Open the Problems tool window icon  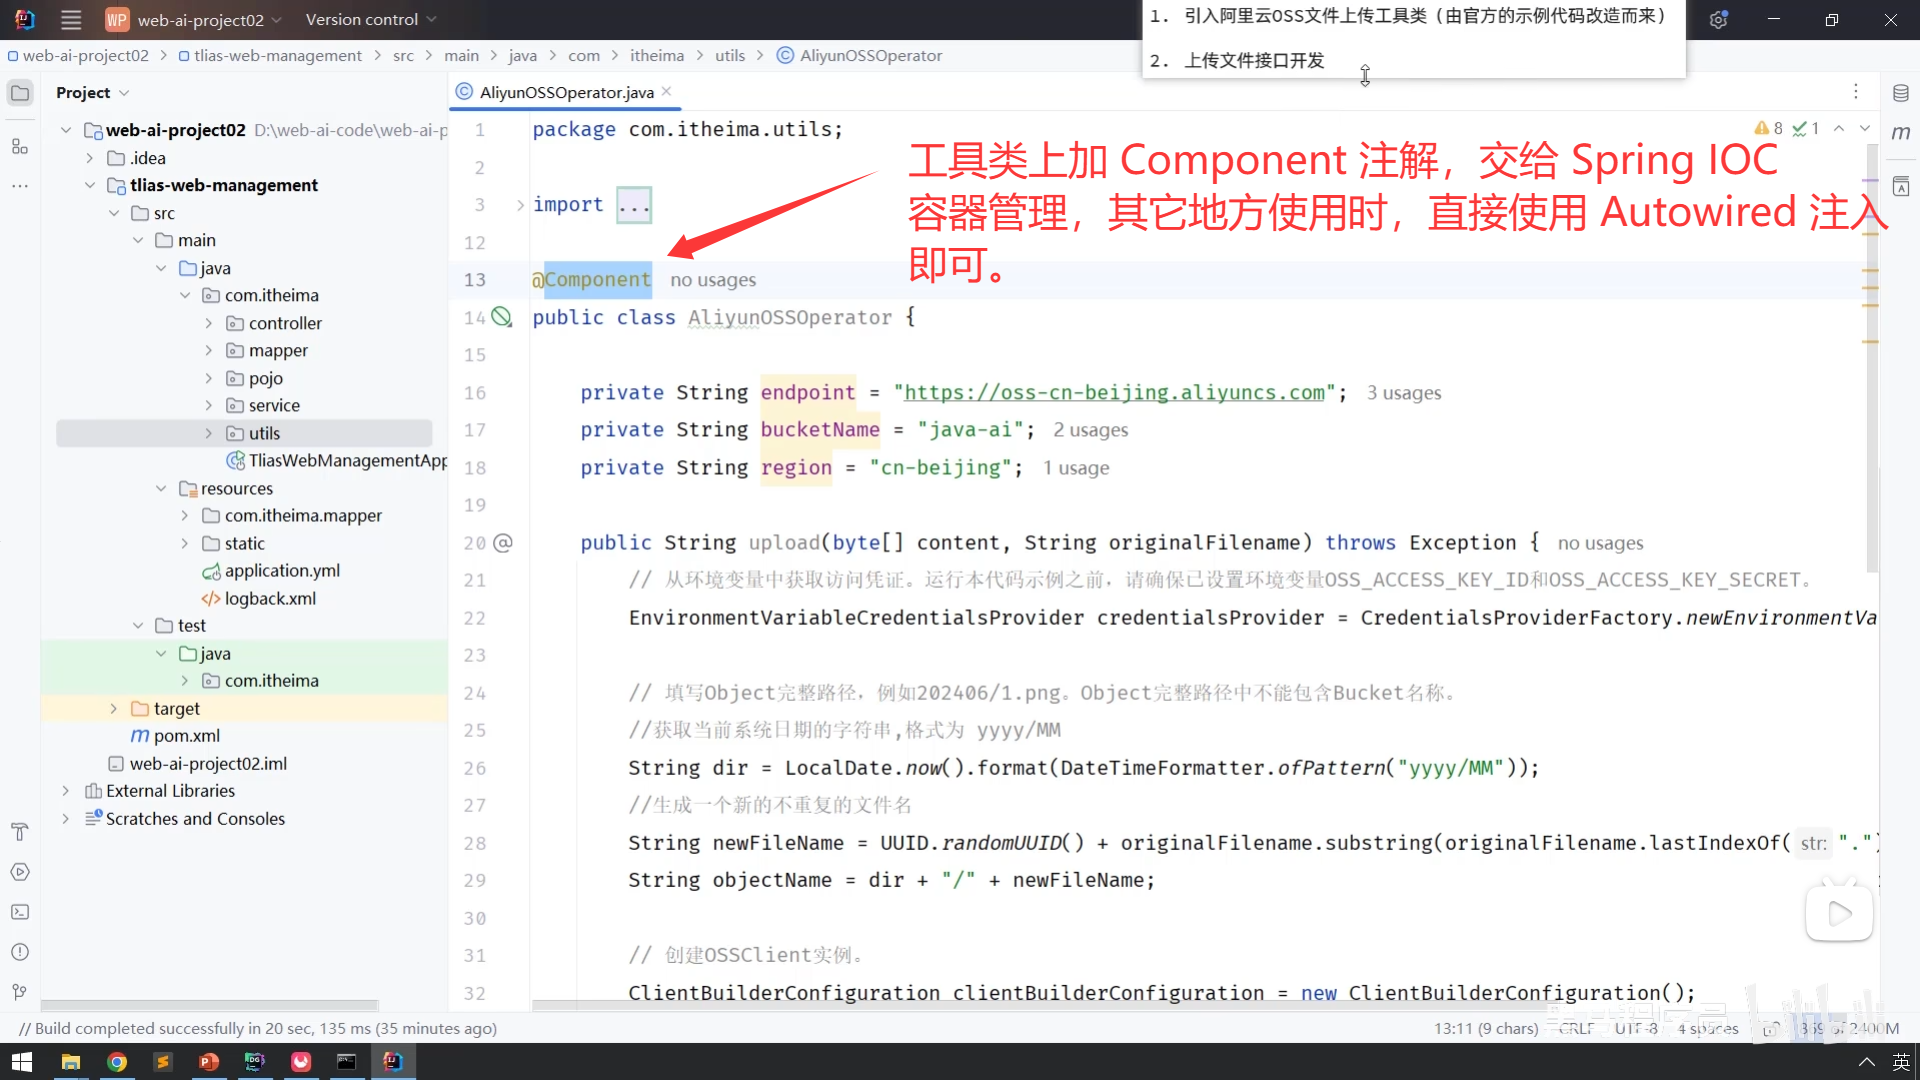(x=19, y=952)
